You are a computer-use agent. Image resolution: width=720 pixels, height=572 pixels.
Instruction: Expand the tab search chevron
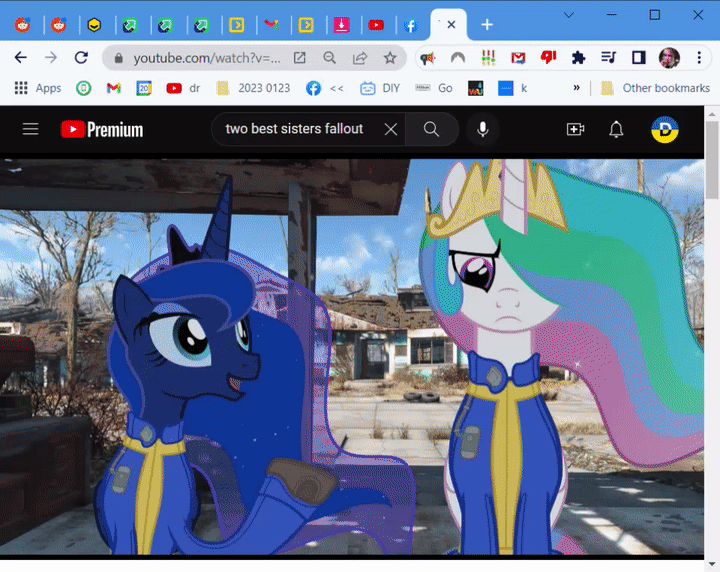569,16
